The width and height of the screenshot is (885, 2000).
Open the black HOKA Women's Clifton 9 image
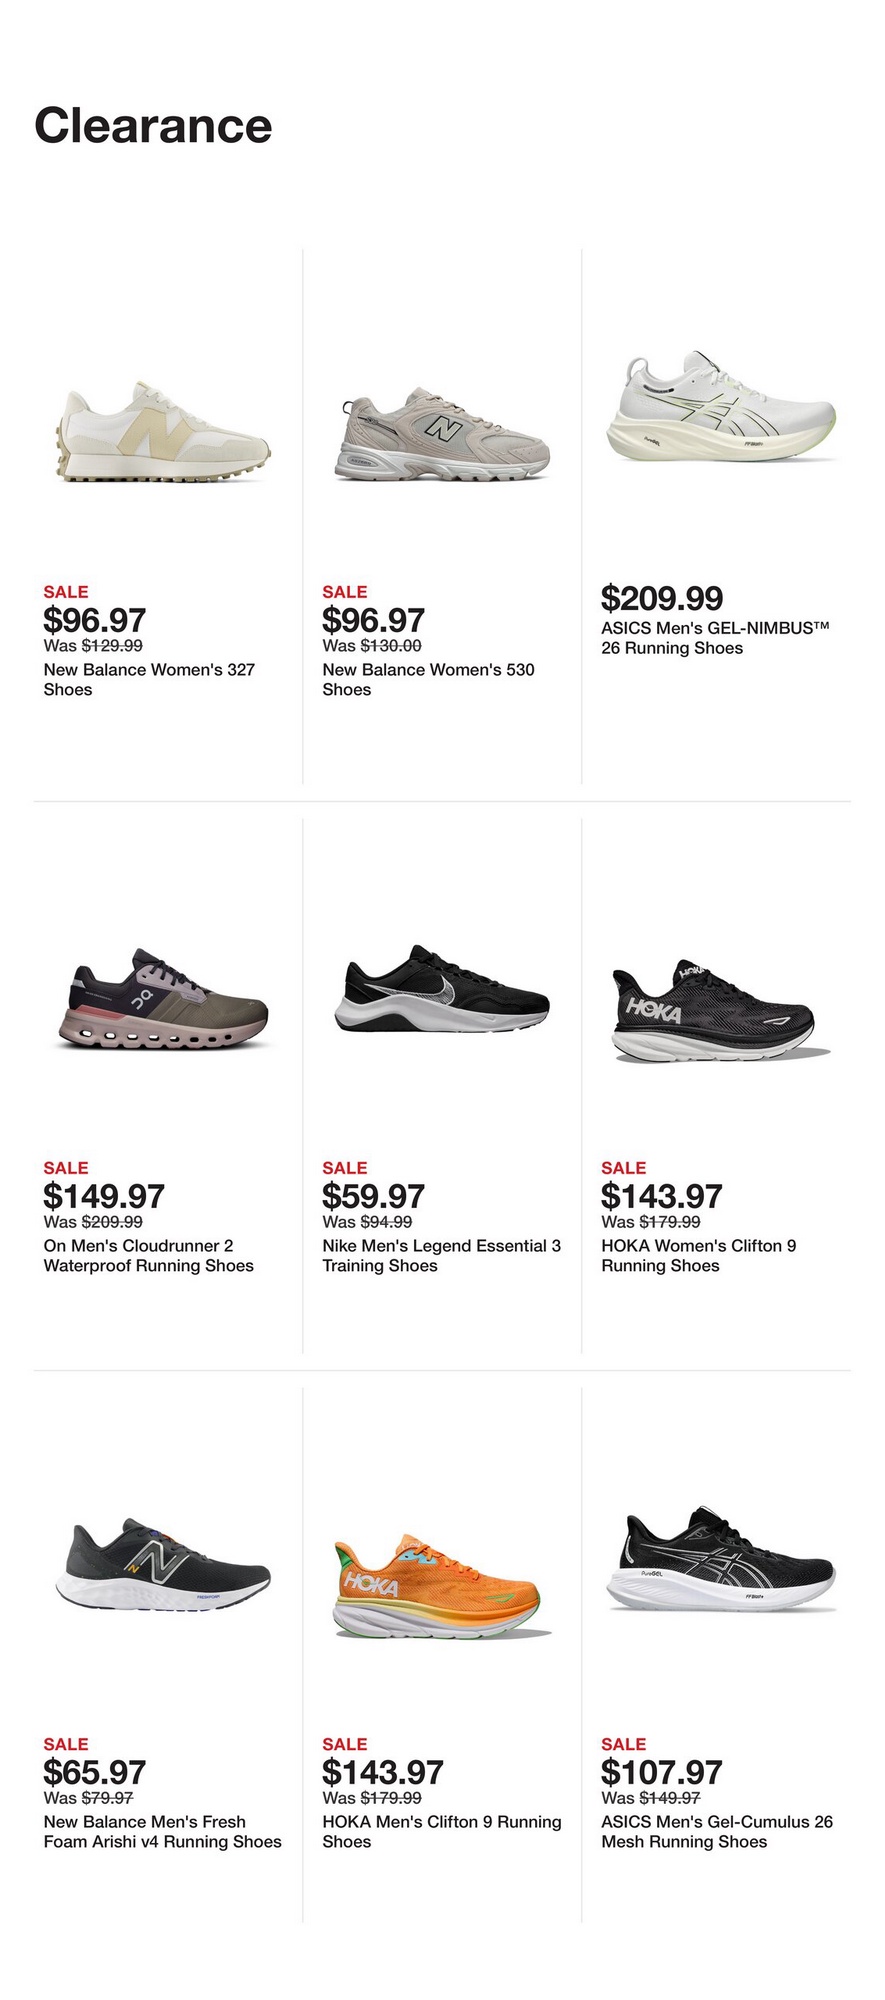click(720, 1010)
